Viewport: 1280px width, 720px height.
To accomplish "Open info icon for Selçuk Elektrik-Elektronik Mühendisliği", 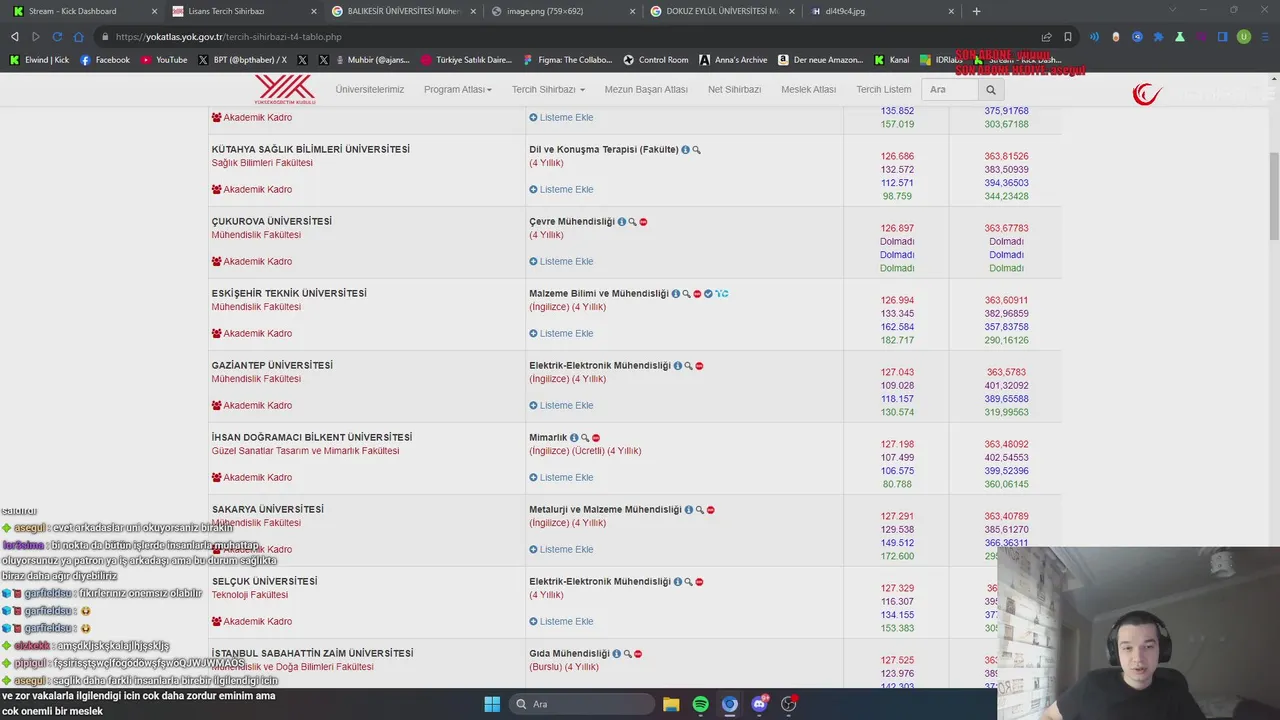I will 677,582.
